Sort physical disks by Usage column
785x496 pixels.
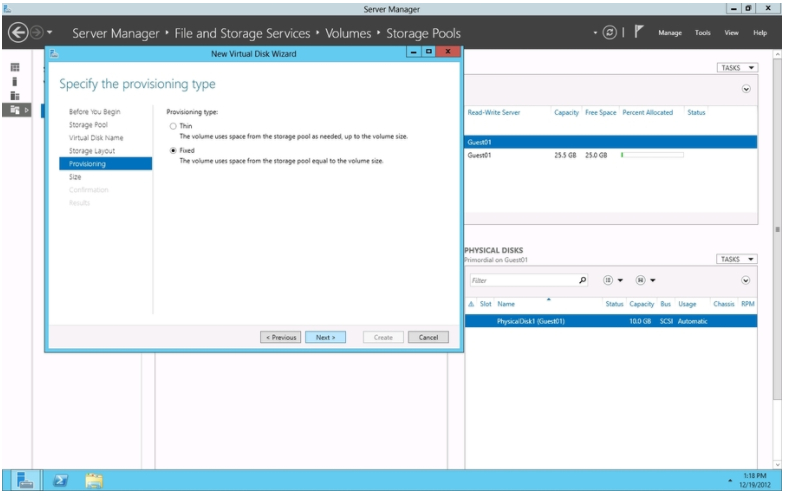pos(687,304)
